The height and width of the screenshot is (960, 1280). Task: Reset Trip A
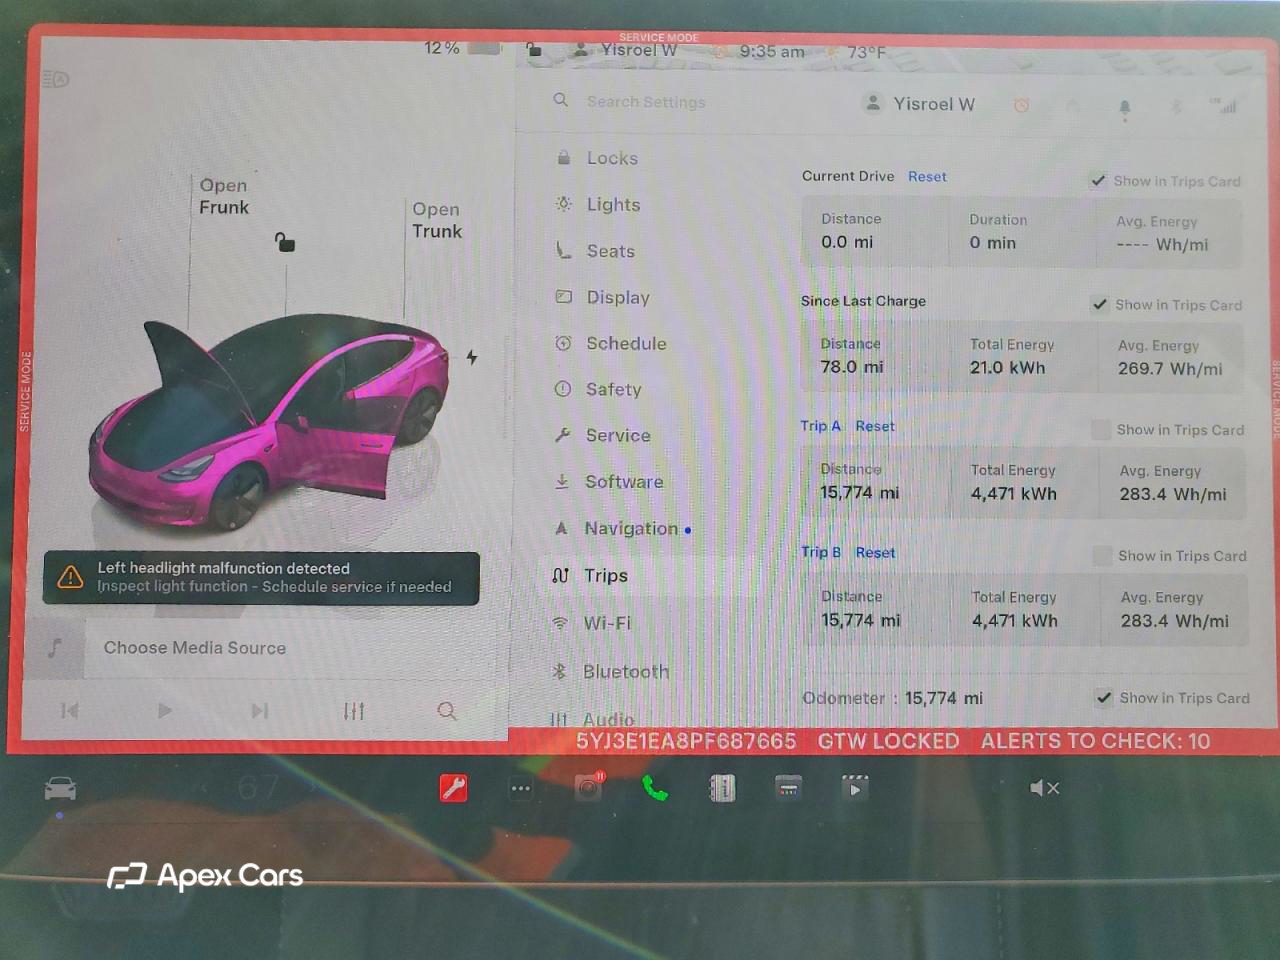click(x=875, y=426)
